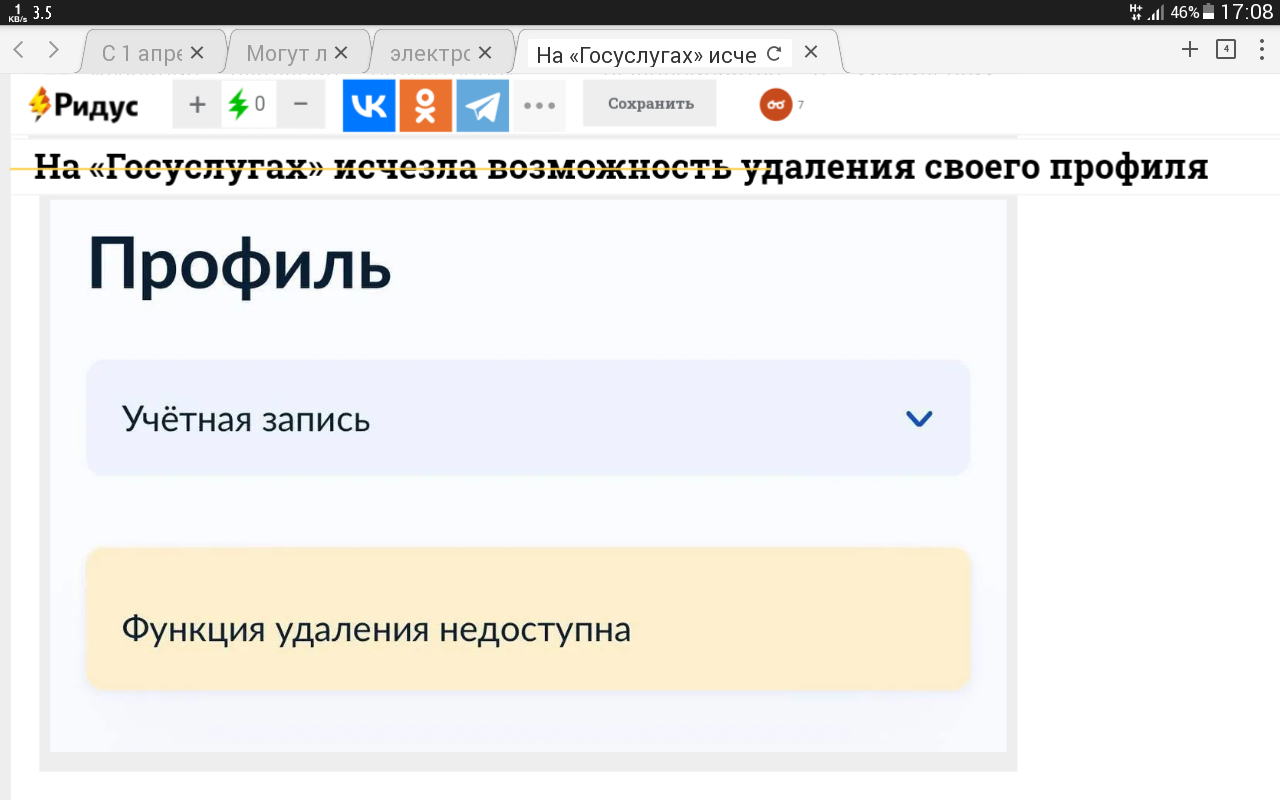Open more sharing options (three dots)

[x=540, y=105]
